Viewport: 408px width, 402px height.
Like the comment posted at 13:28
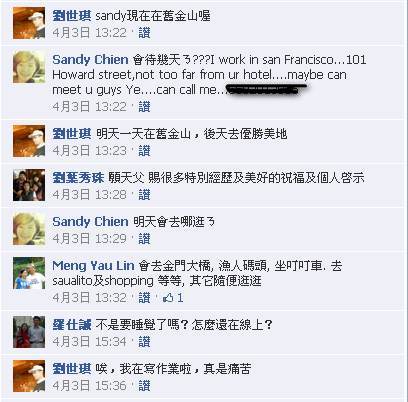[x=144, y=195]
